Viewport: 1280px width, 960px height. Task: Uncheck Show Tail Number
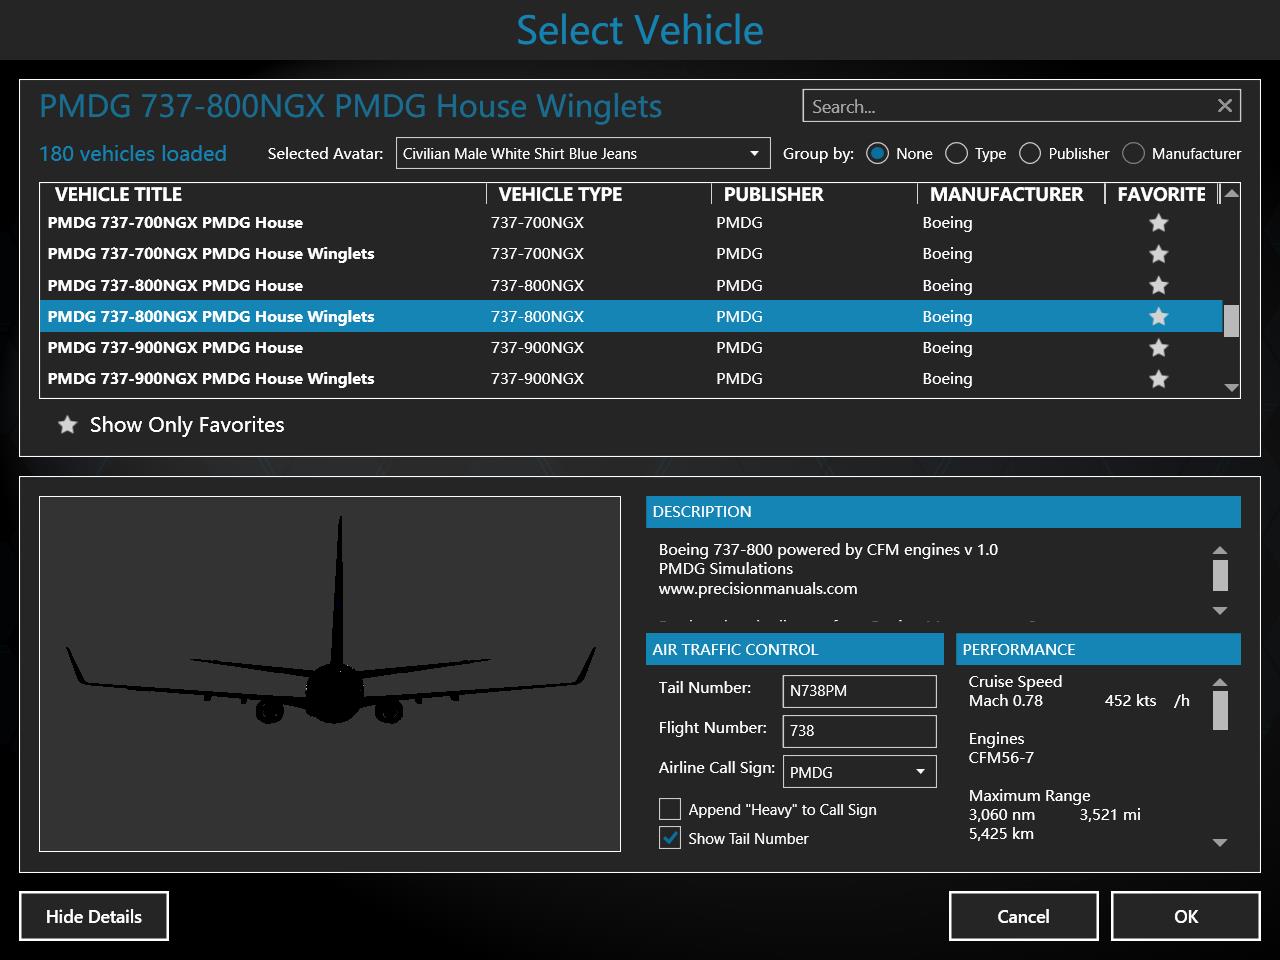(670, 838)
